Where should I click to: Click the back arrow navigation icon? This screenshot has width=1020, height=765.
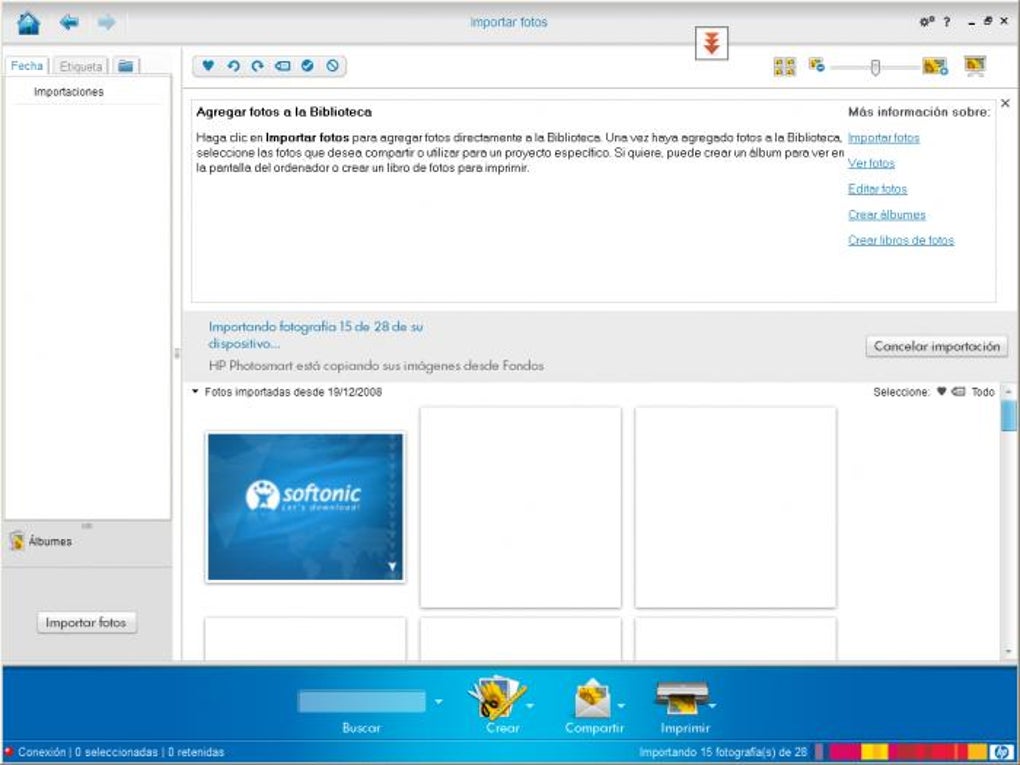(69, 23)
